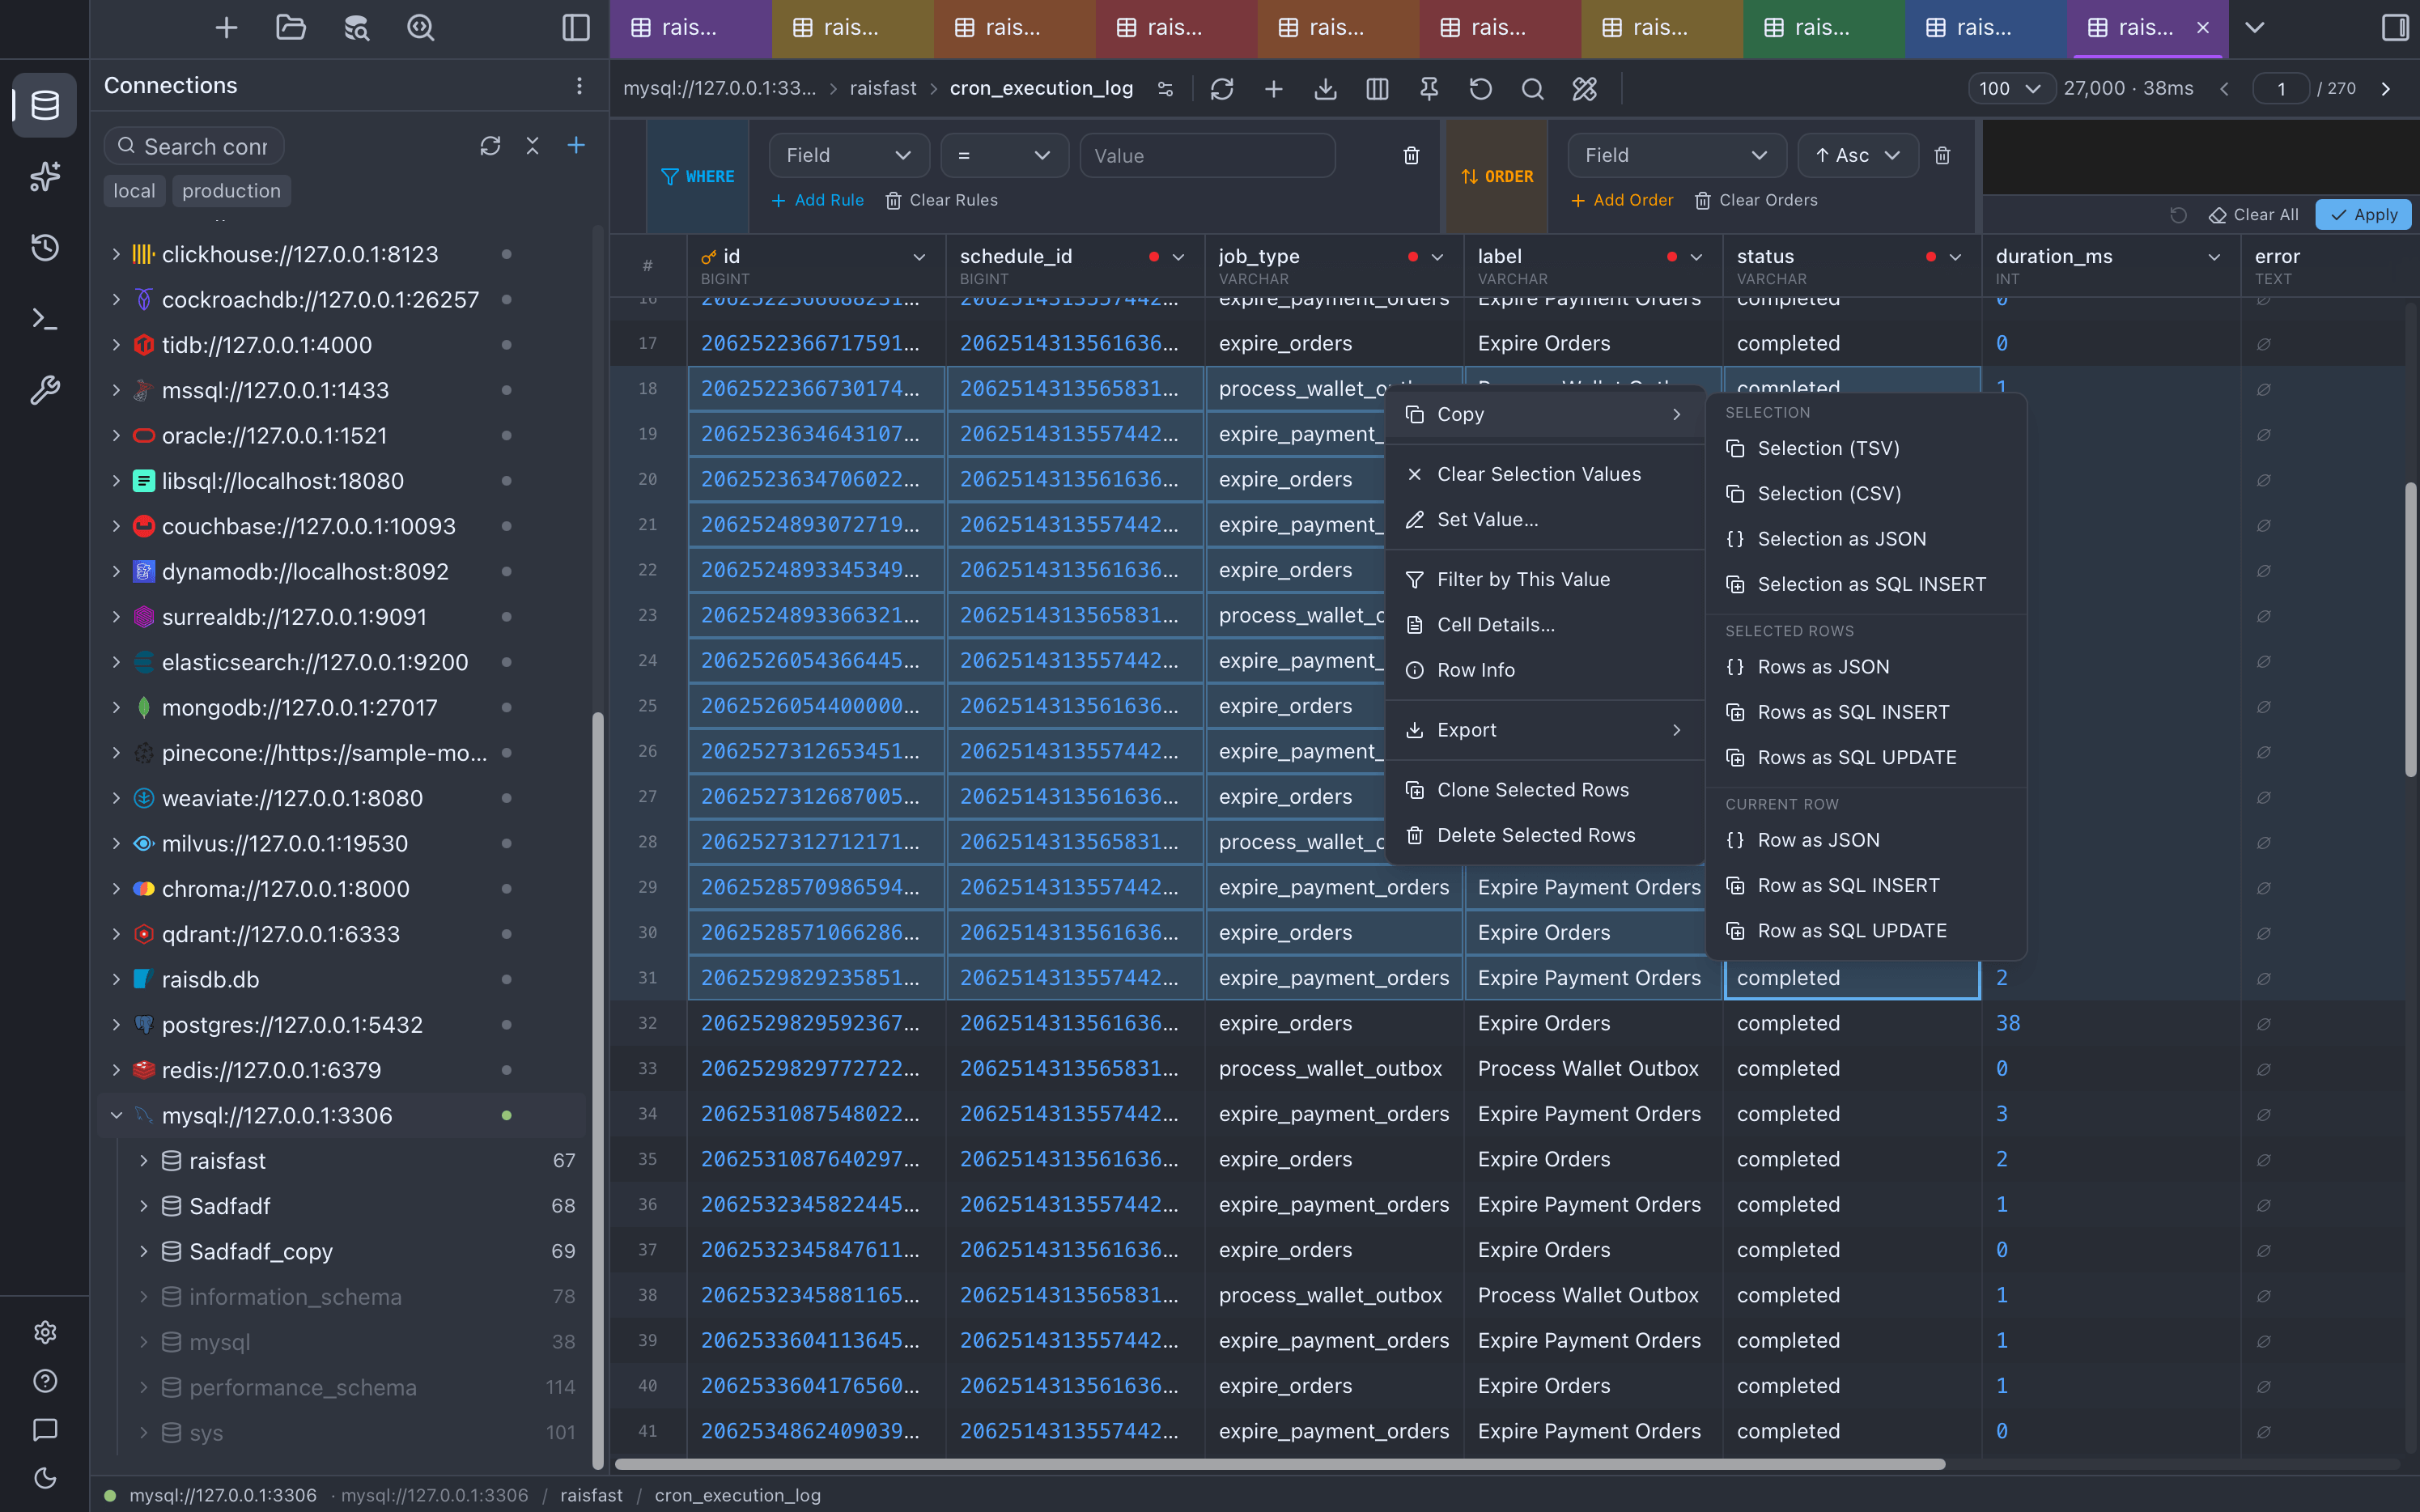Viewport: 2420px width, 1512px height.
Task: Refresh the connections list
Action: point(490,146)
